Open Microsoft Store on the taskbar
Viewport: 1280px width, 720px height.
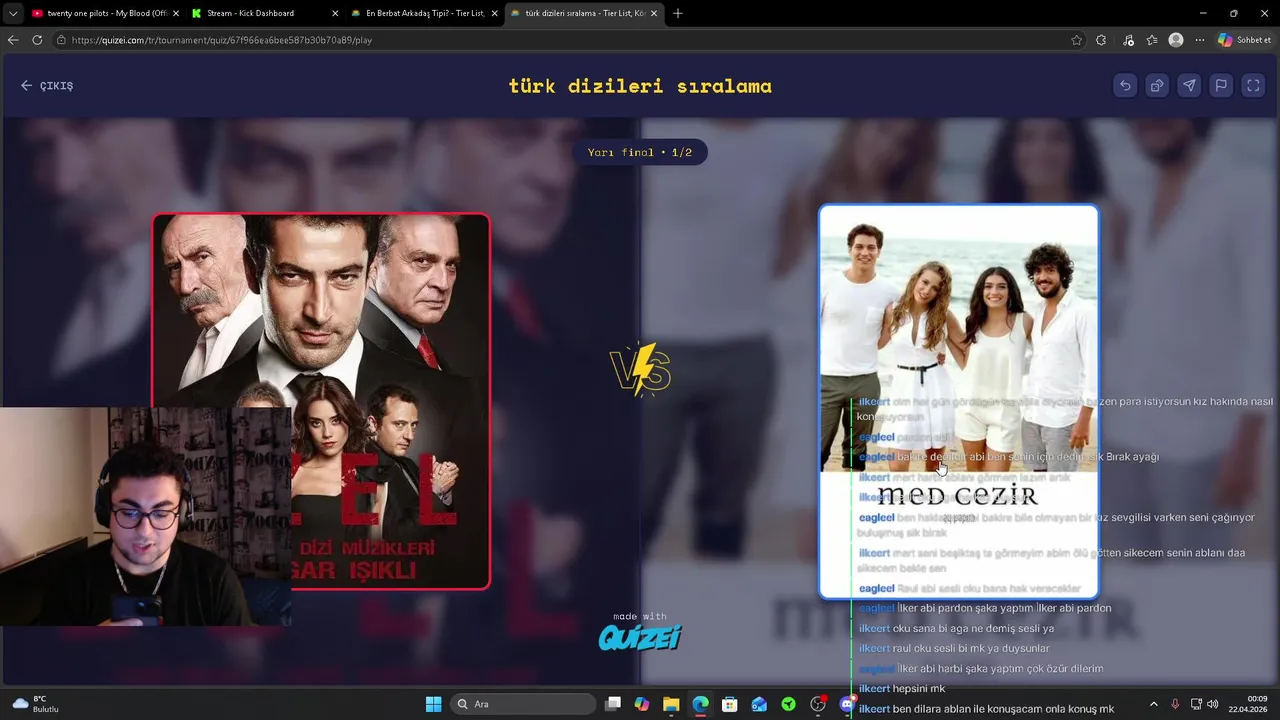tap(730, 704)
